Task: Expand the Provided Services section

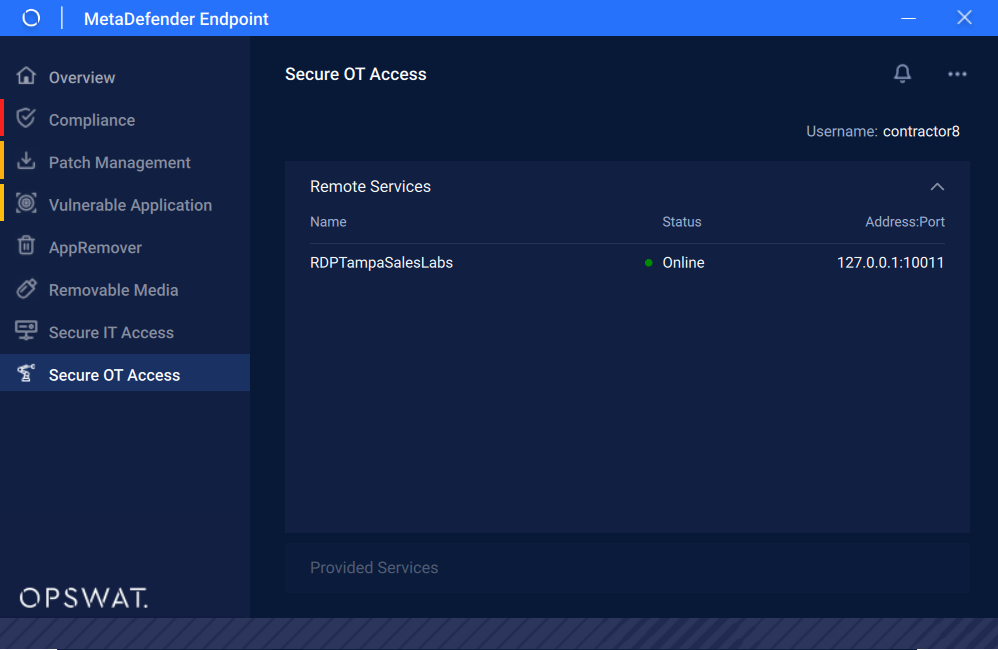Action: [628, 567]
